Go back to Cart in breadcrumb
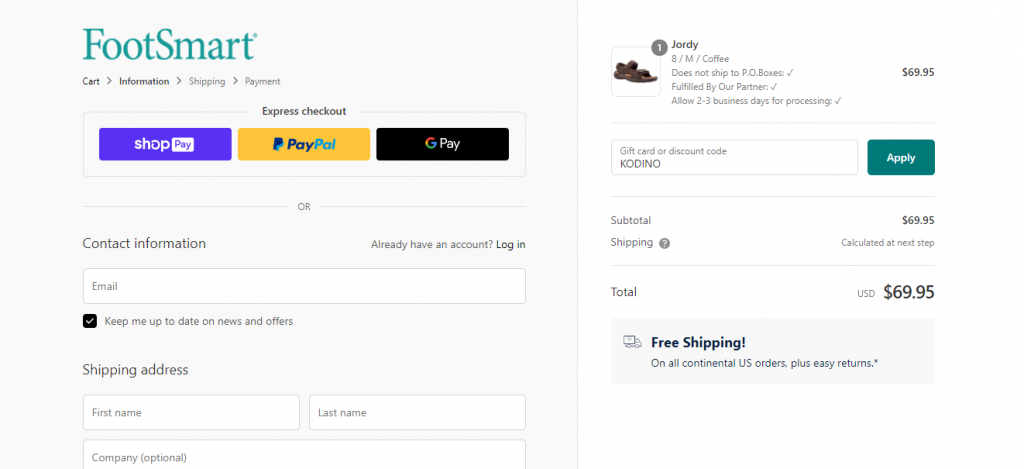This screenshot has width=1024, height=469. click(91, 82)
